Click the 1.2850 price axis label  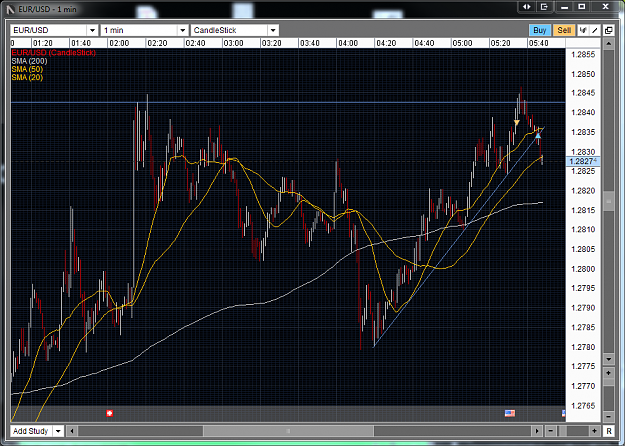click(x=583, y=74)
